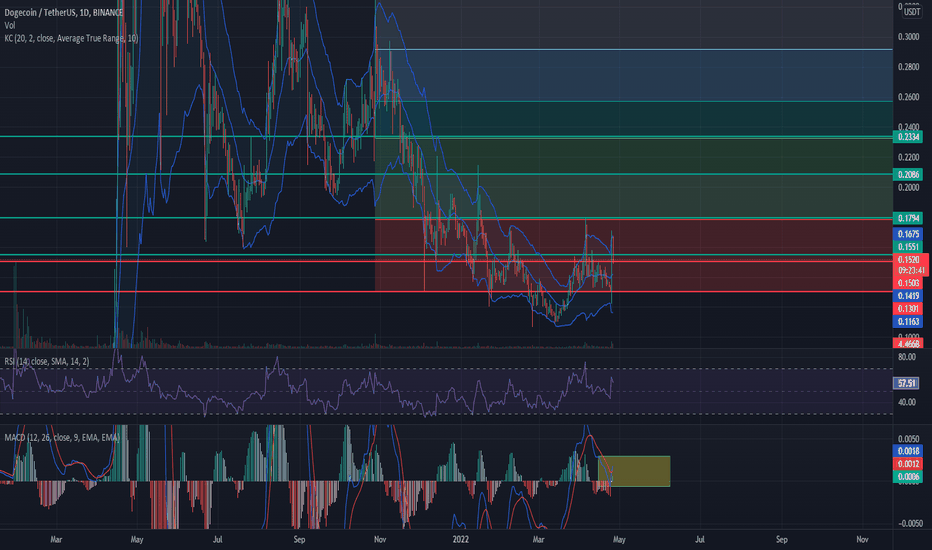Click the green MACD 0.0006 label
Screen dimensions: 932x550
tap(908, 477)
